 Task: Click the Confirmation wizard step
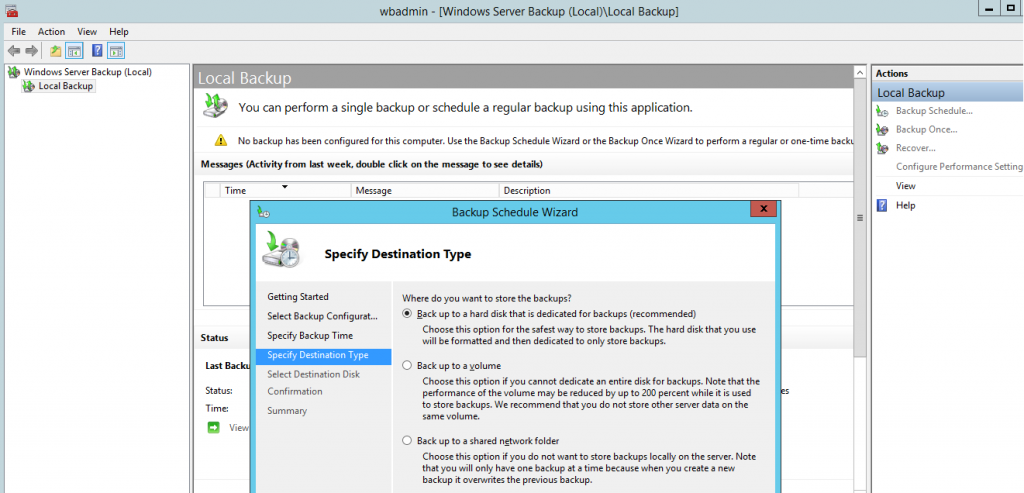pyautogui.click(x=295, y=391)
